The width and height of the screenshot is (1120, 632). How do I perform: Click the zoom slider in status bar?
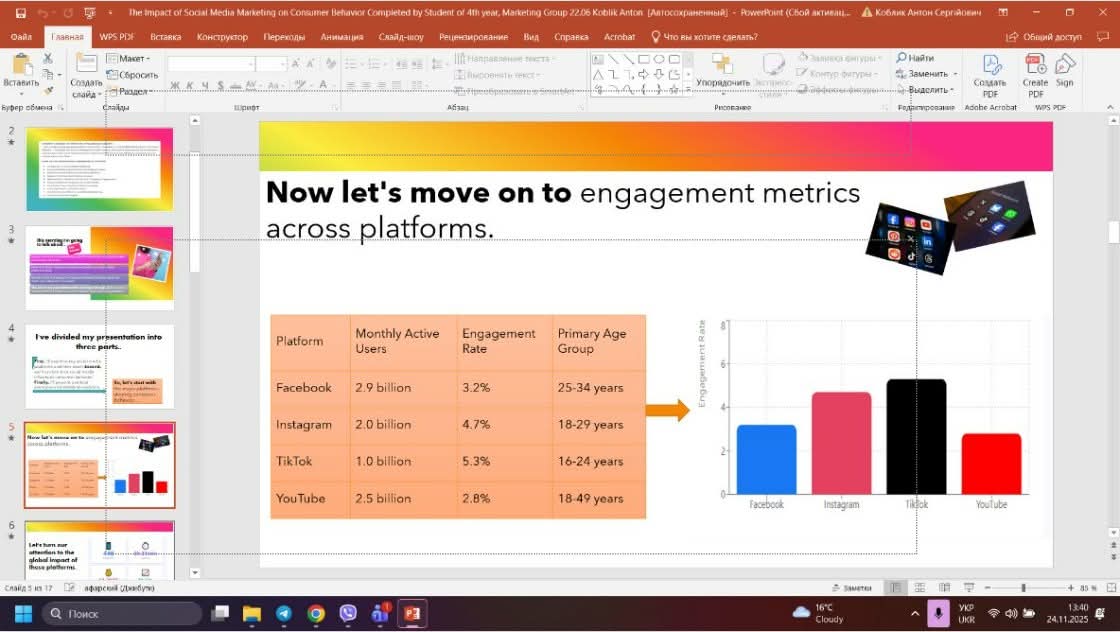(x=1022, y=588)
